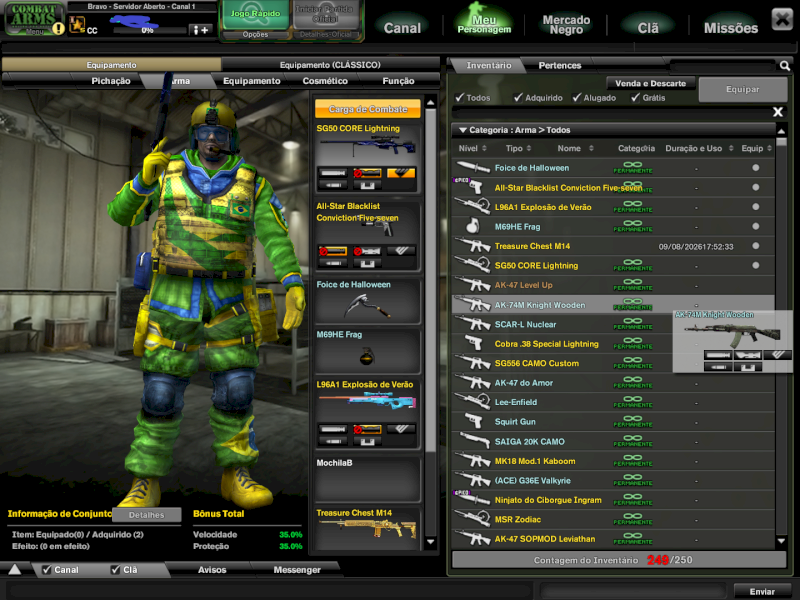Screen dimensions: 800x600
Task: Switch to the Pertences tab
Action: point(560,65)
